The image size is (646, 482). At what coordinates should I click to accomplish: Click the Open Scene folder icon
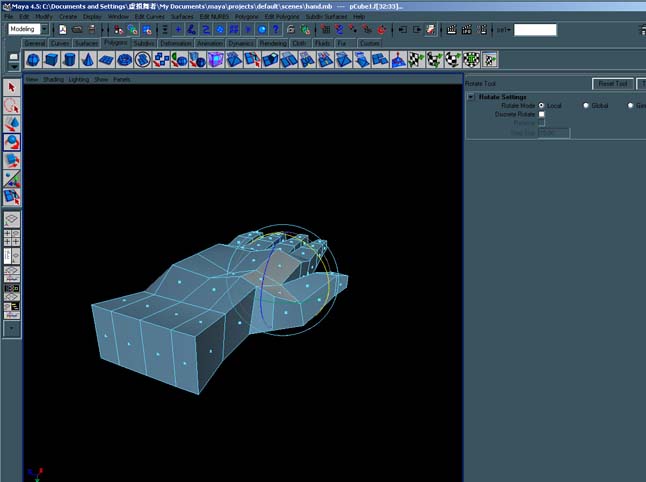pyautogui.click(x=77, y=30)
